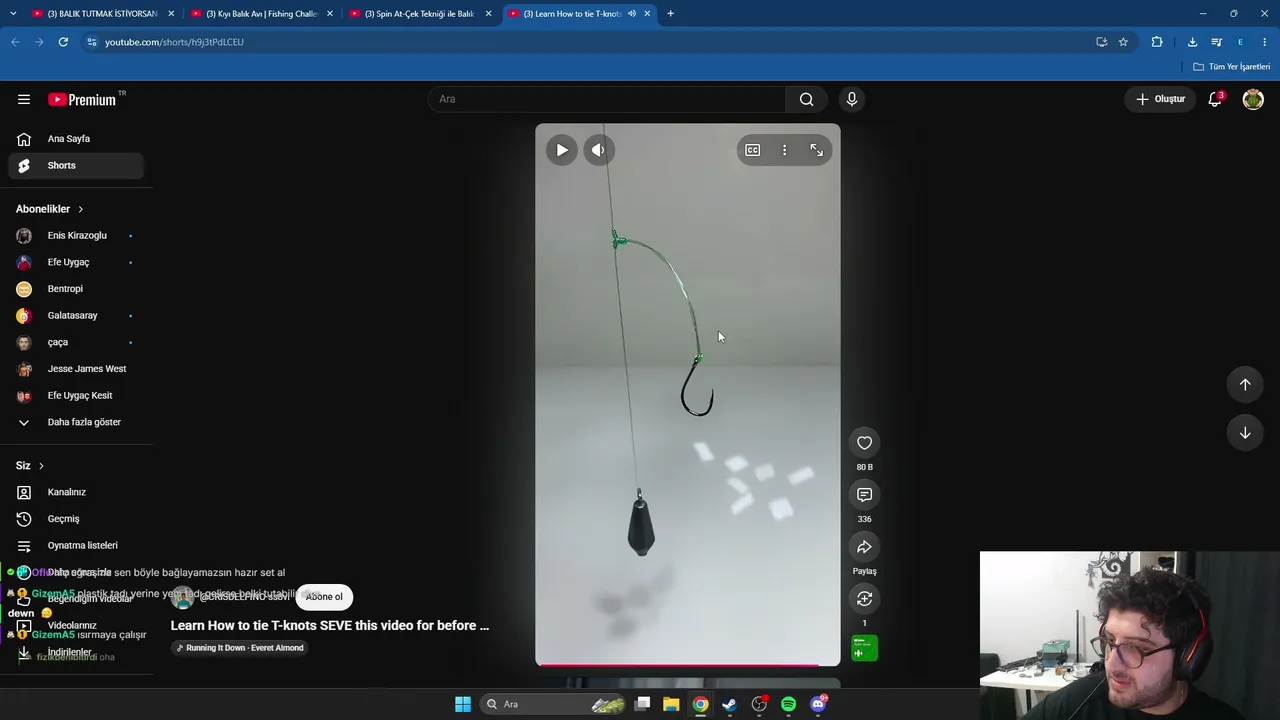Select Shorts in the sidebar

pyautogui.click(x=76, y=166)
